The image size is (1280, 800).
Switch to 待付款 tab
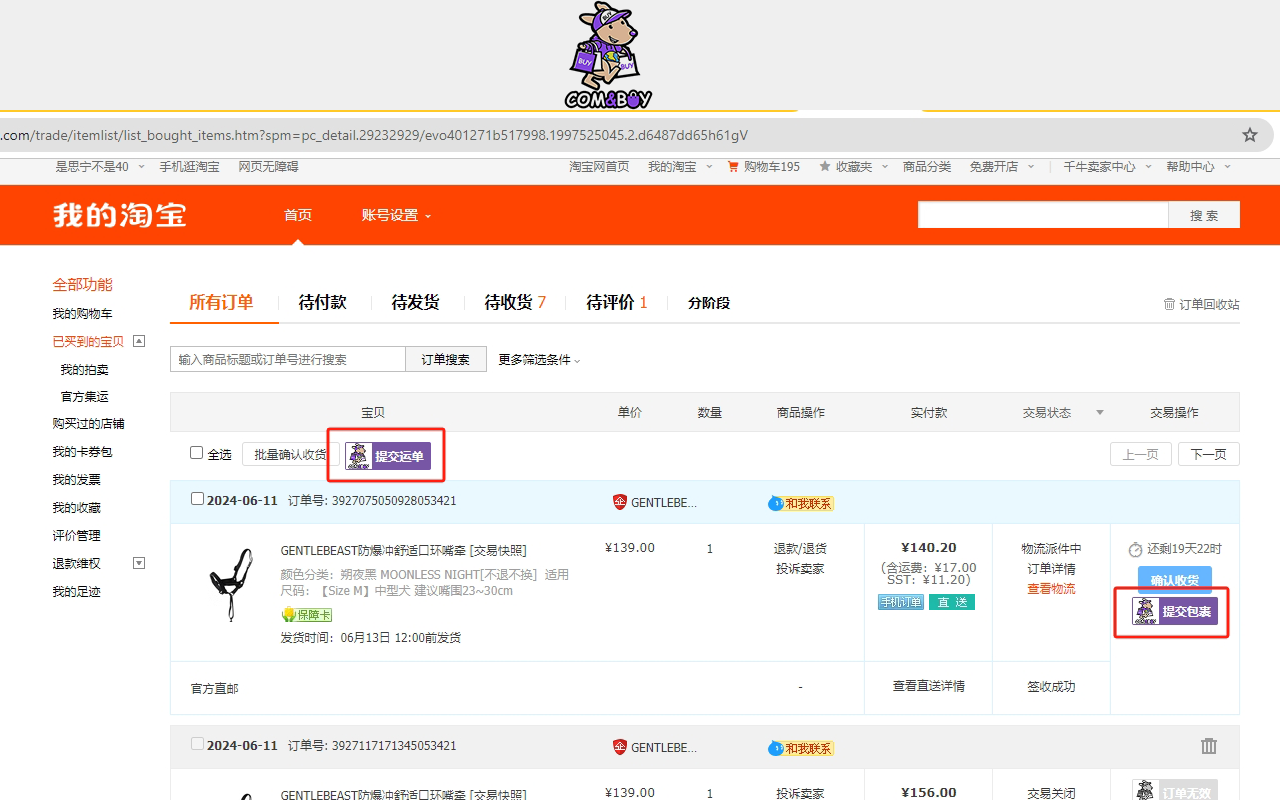coord(323,302)
